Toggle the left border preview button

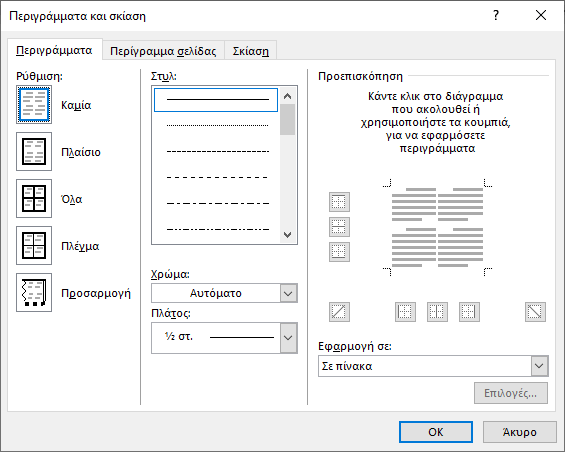(405, 312)
